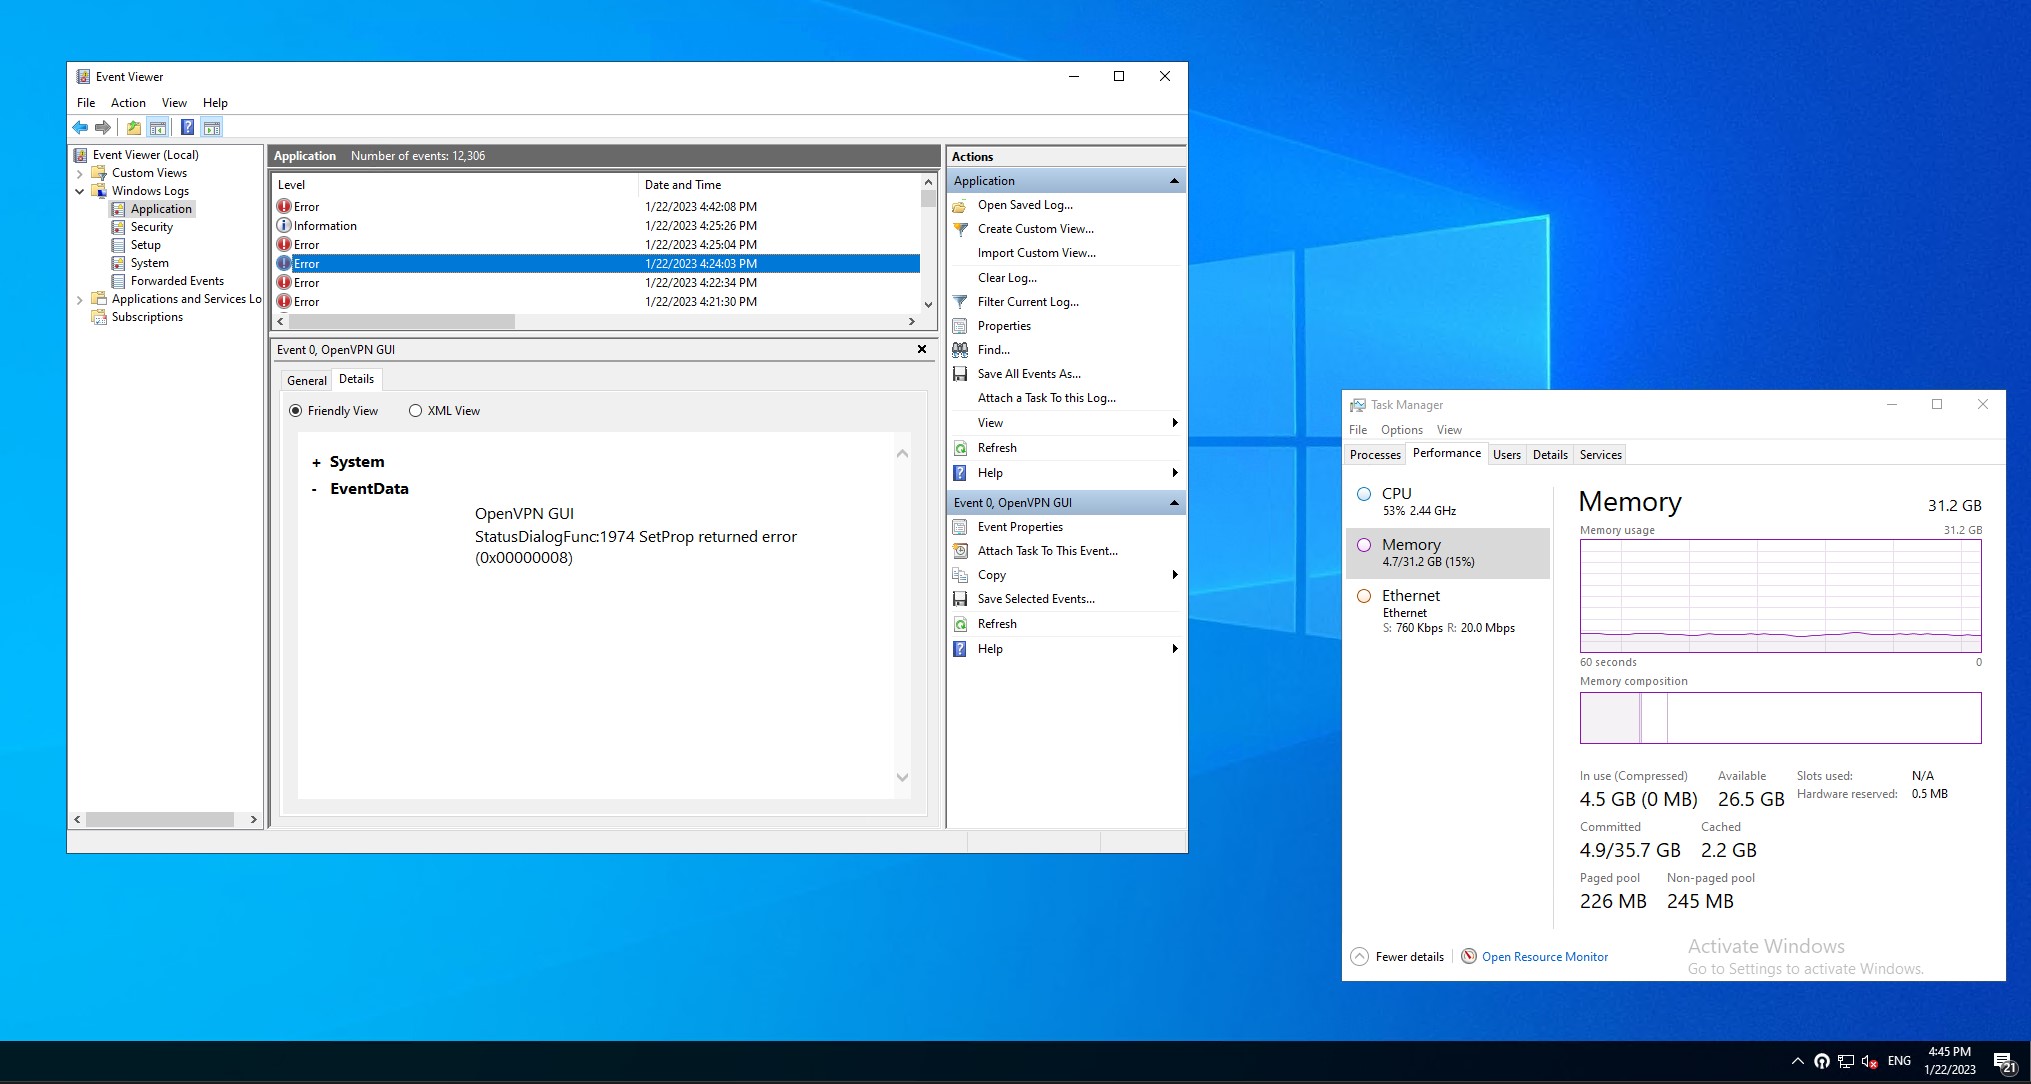This screenshot has width=2031, height=1084.
Task: Expand the System section in event details
Action: pos(316,463)
